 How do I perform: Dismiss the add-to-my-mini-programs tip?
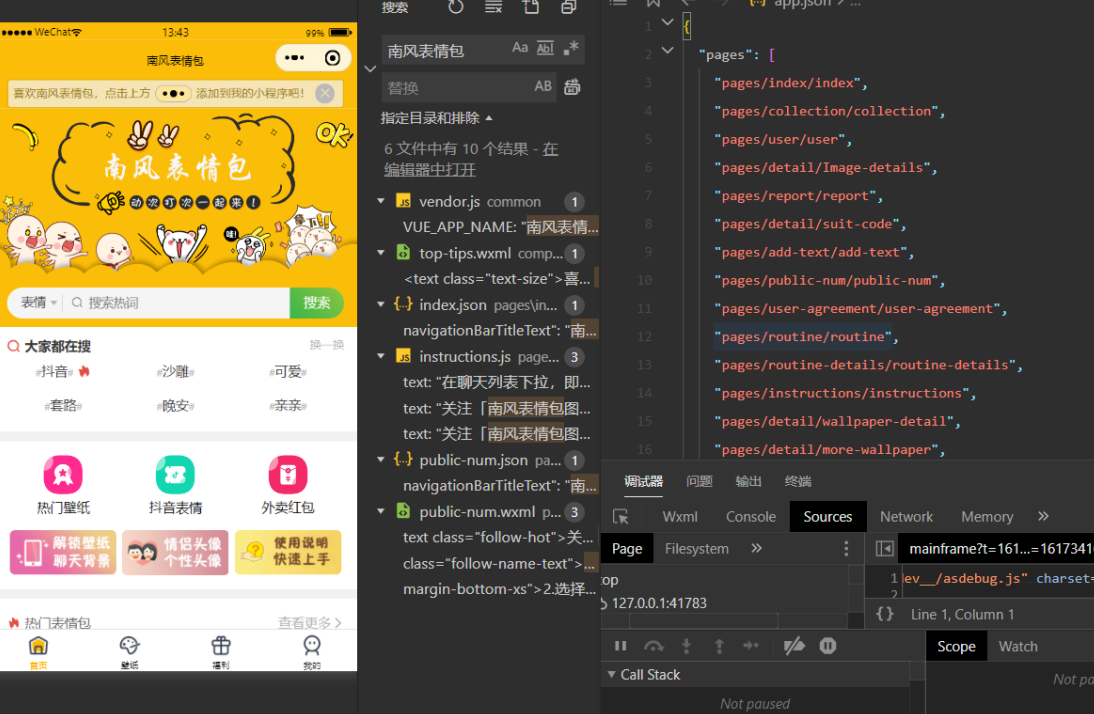point(324,93)
